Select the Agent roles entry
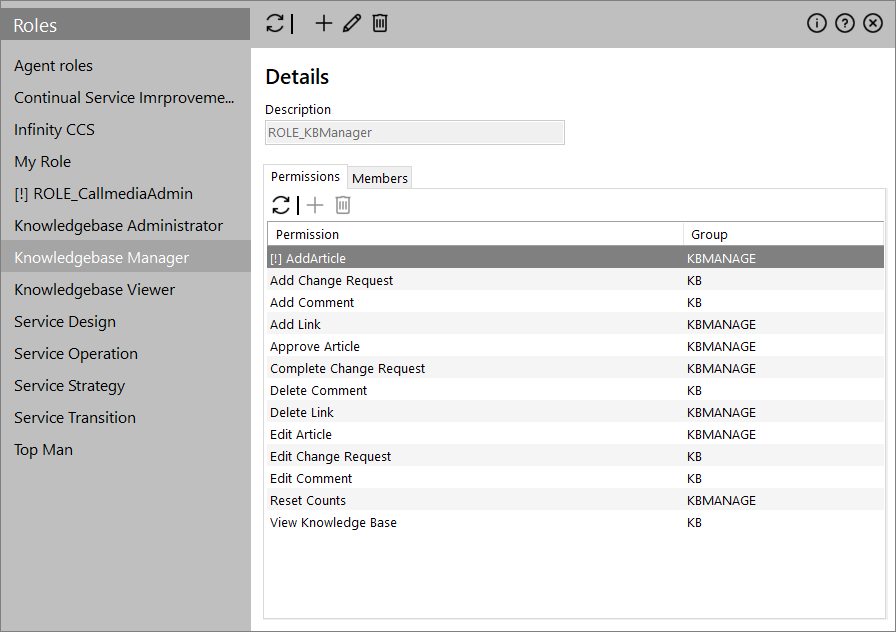 click(126, 66)
